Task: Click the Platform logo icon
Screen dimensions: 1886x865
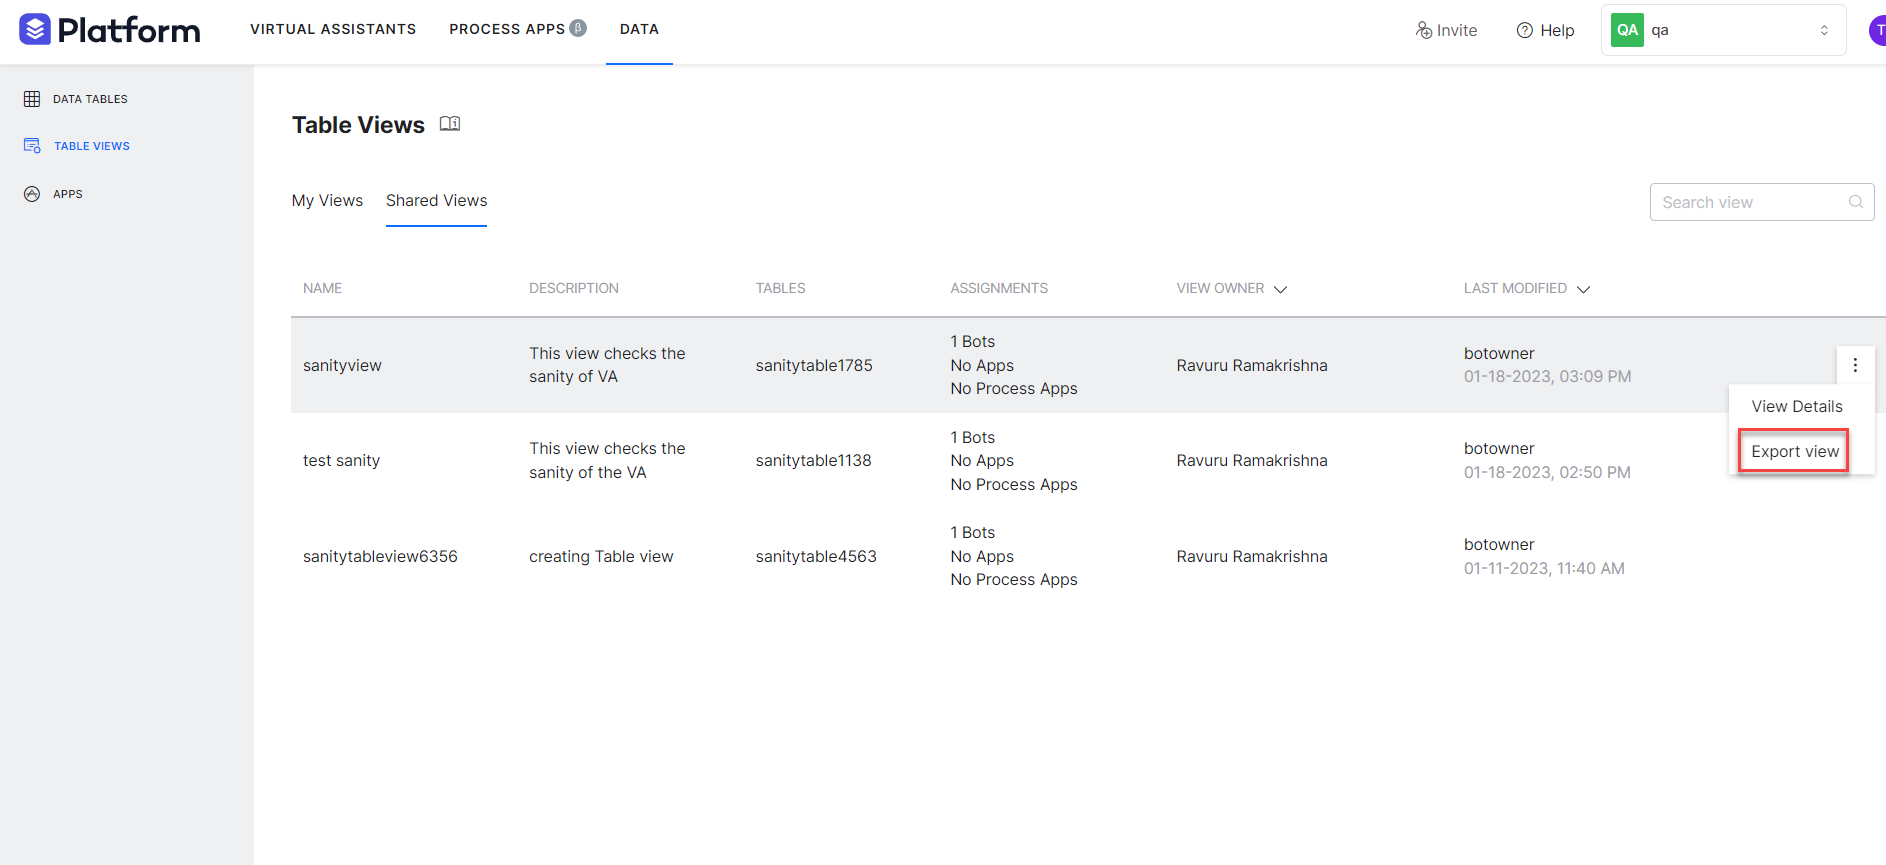Action: (x=35, y=30)
